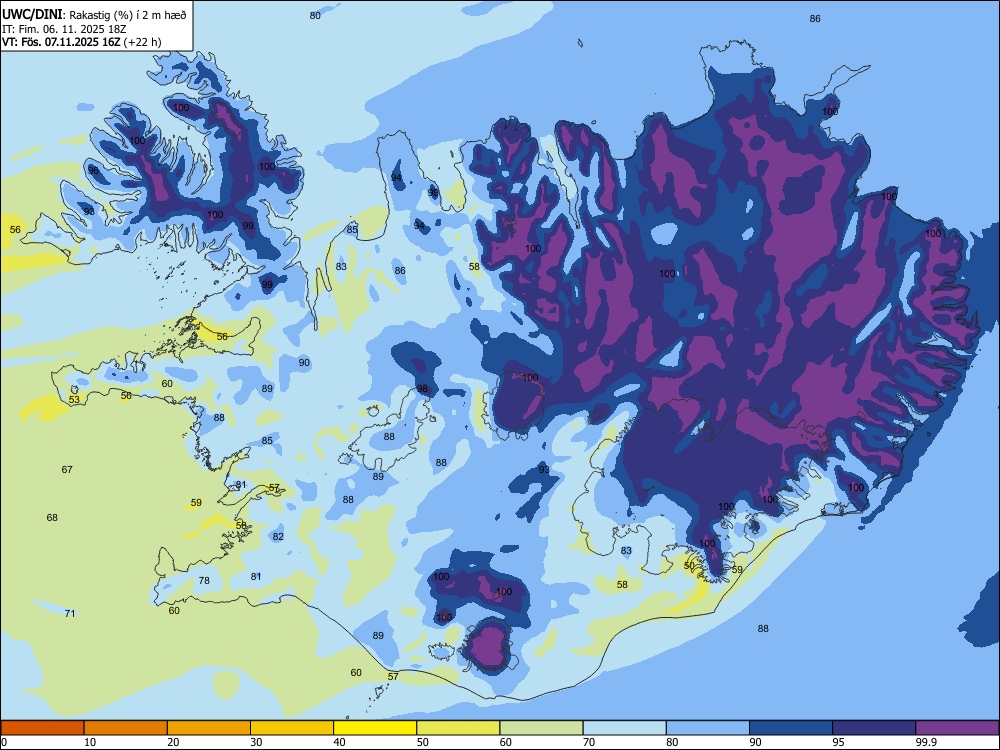Pick the dark indigo 95–99.9 legend swatch
Viewport: 1000px width, 750px height.
point(874,728)
